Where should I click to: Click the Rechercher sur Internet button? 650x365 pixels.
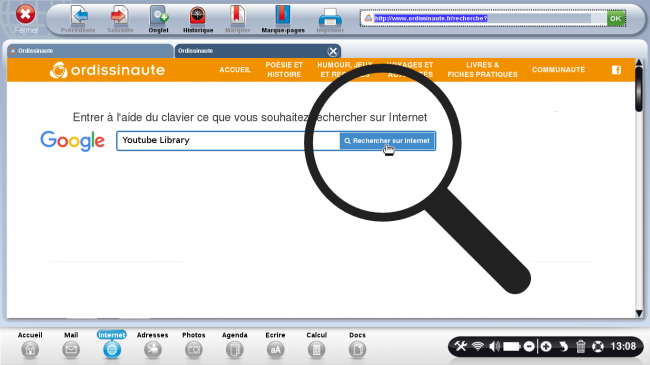pyautogui.click(x=388, y=141)
